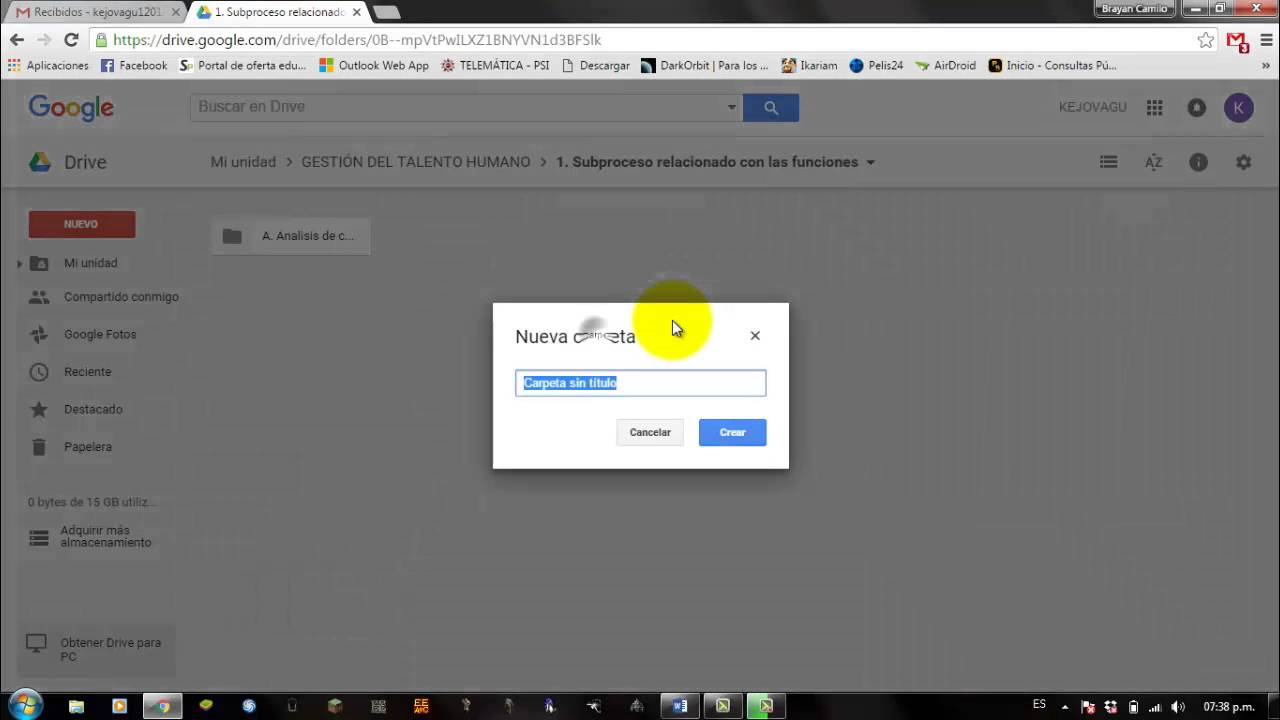Click the blue Drive search button
The image size is (1280, 720).
click(771, 107)
